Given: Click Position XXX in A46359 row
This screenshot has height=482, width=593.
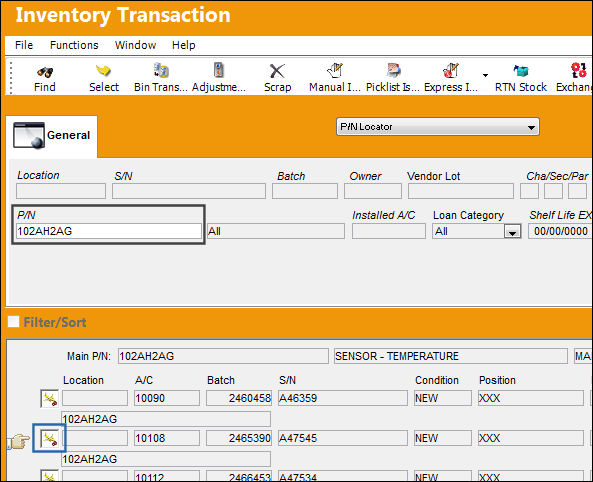Looking at the screenshot, I should click(531, 398).
